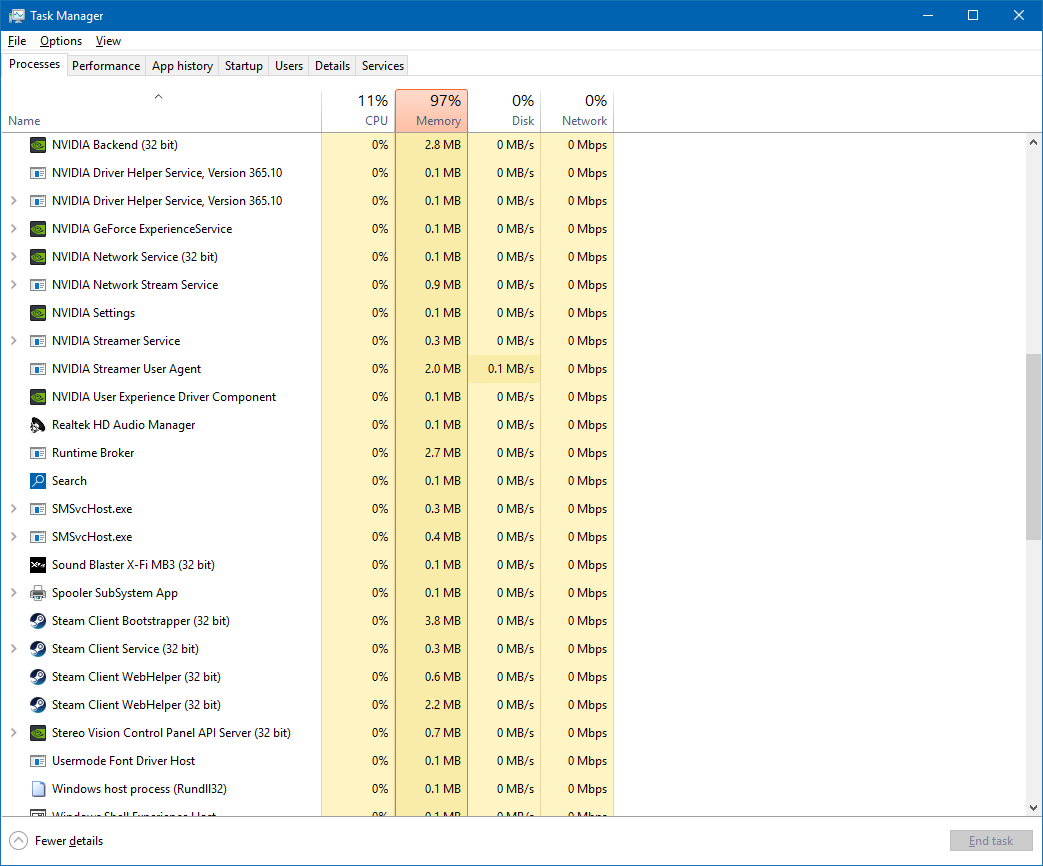This screenshot has width=1043, height=866.
Task: Click the Usermode Font Driver Host icon
Action: click(x=38, y=761)
